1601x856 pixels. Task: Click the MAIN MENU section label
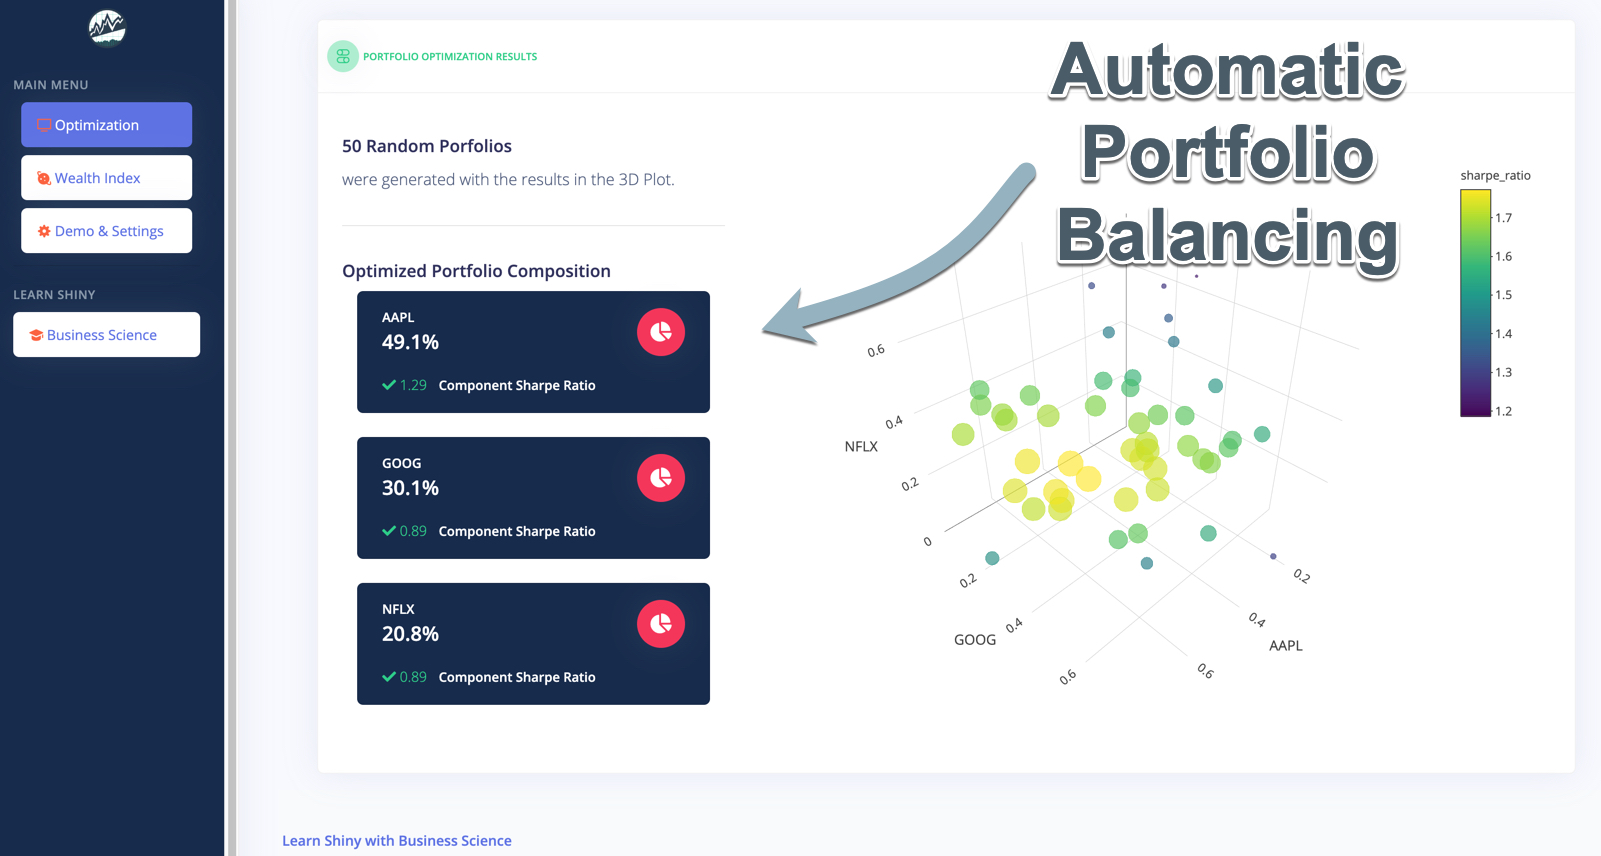(51, 85)
